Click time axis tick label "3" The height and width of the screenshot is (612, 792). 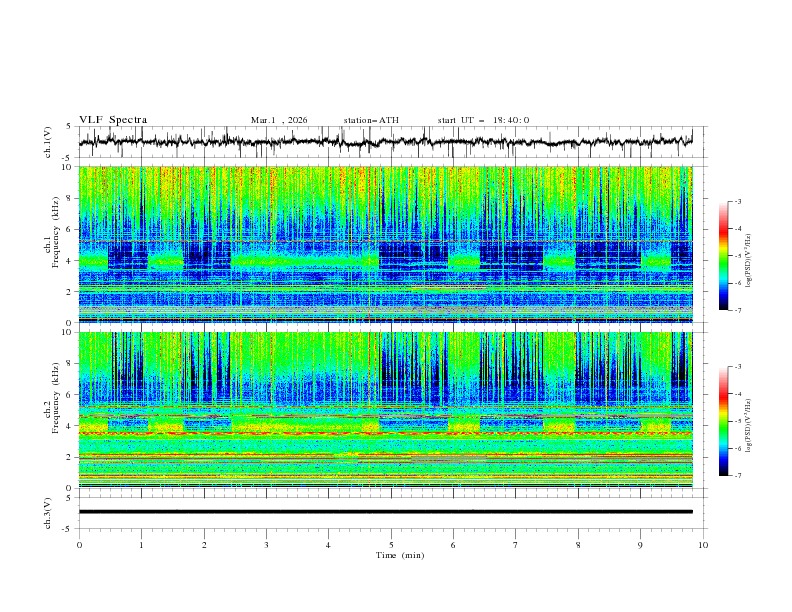click(266, 545)
